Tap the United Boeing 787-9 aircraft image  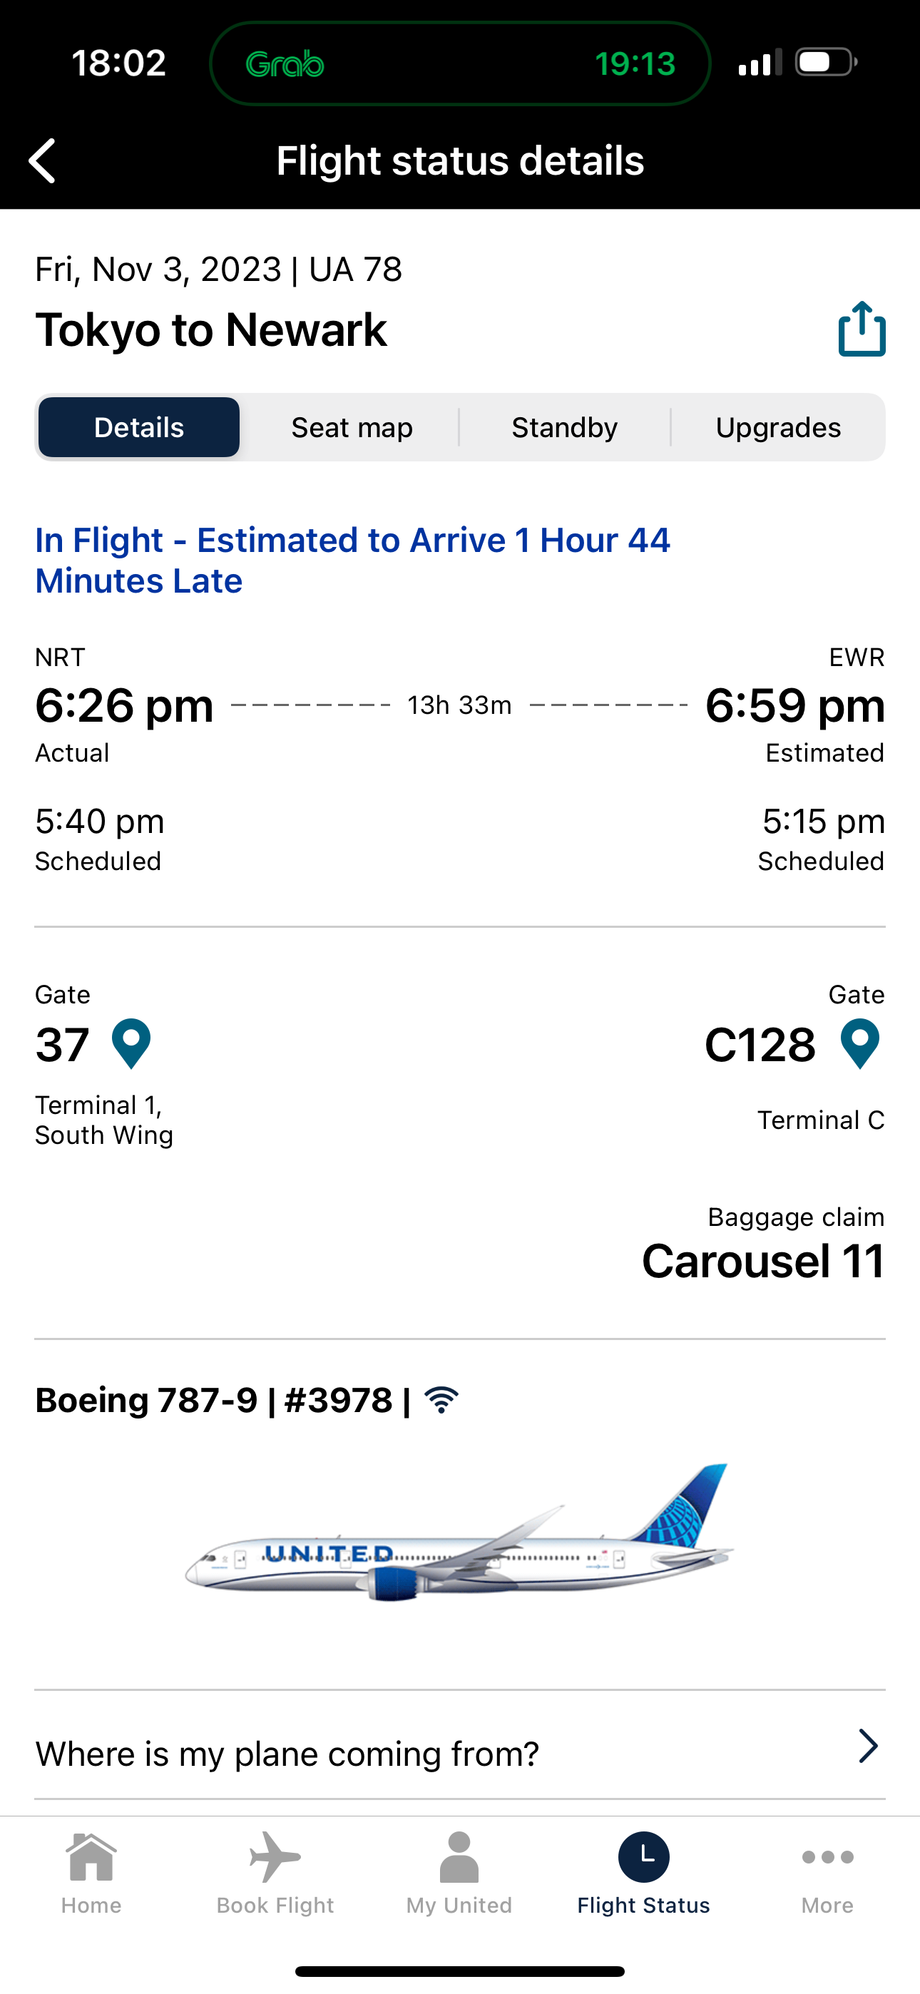[x=459, y=1532]
